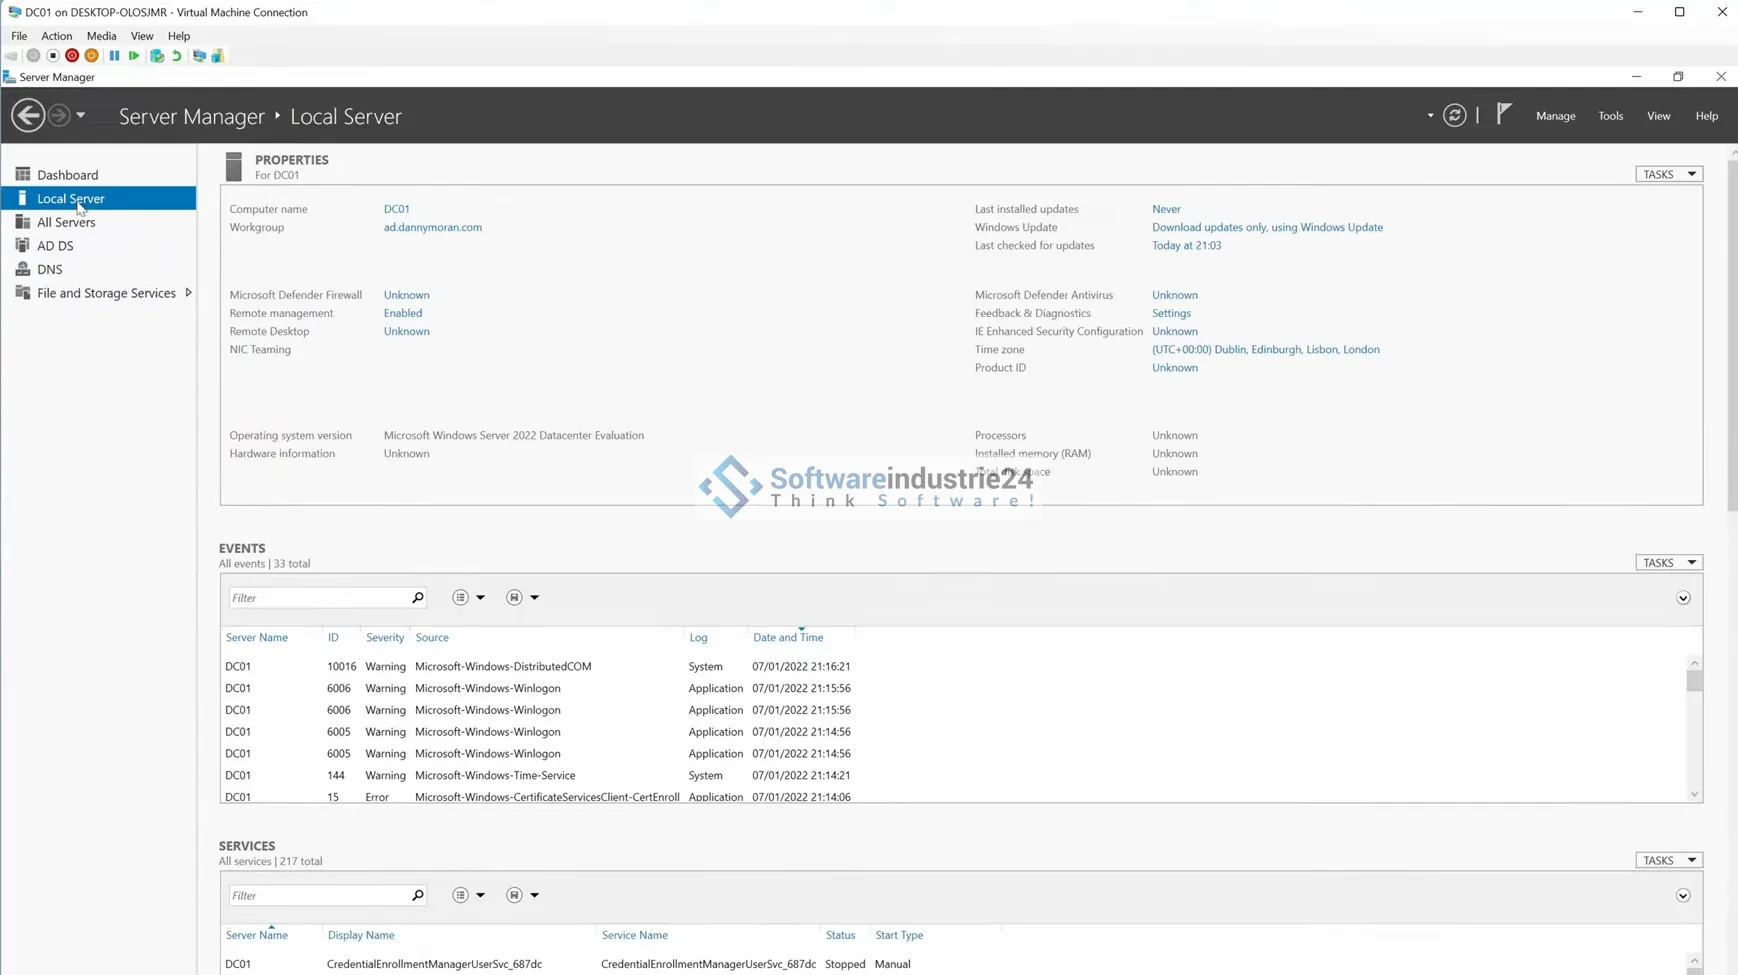
Task: Collapse the Events filter panel chevron
Action: click(x=1683, y=599)
